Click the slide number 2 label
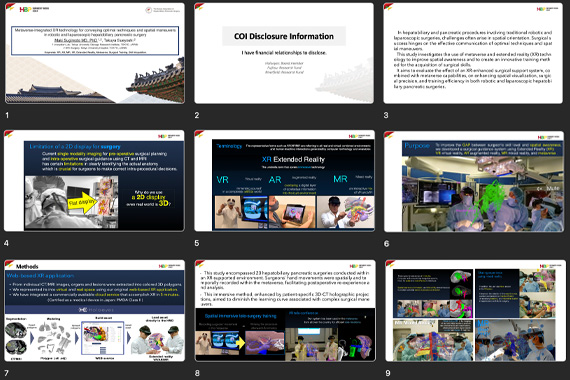The width and height of the screenshot is (570, 380). [x=197, y=115]
